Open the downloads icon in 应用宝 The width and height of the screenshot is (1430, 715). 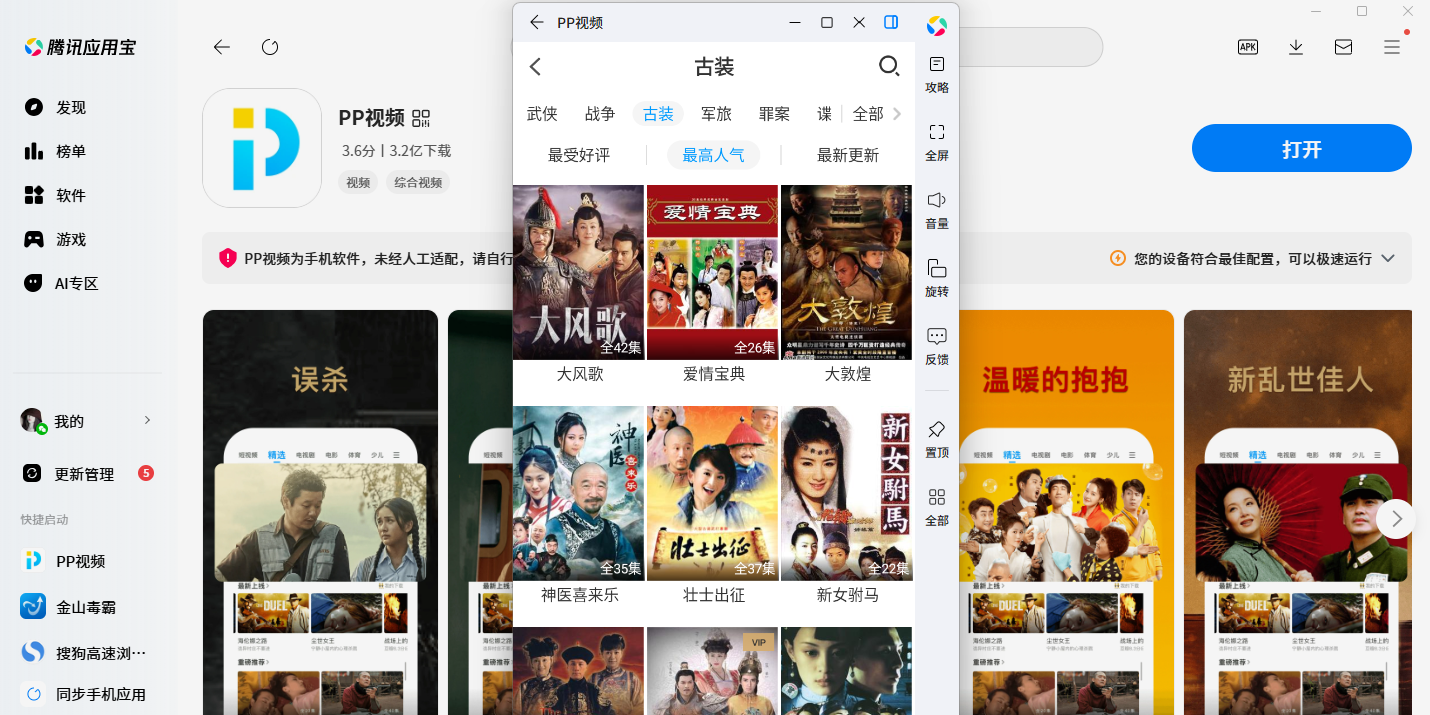(x=1296, y=47)
